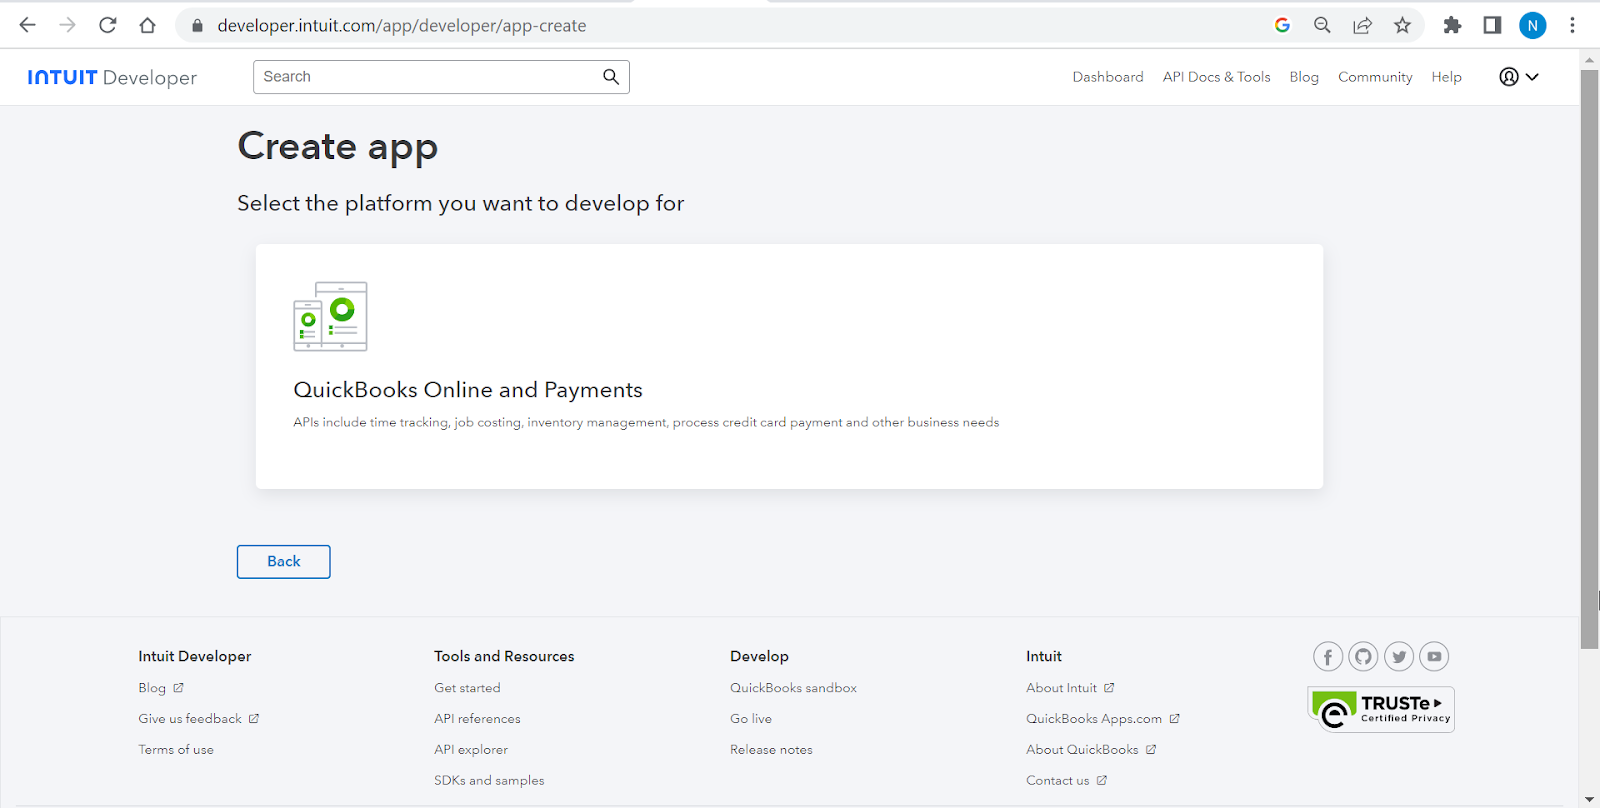Viewport: 1600px width, 808px height.
Task: Bookmark this page with star icon
Action: pos(1402,25)
